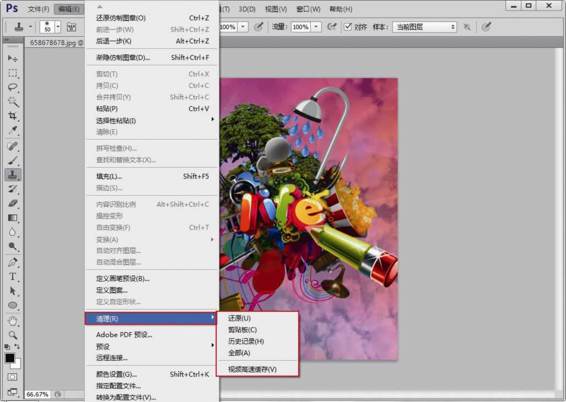Uncheck the 对齐 aligned checkbox
Viewport: 566px width, 402px height.
click(x=348, y=27)
